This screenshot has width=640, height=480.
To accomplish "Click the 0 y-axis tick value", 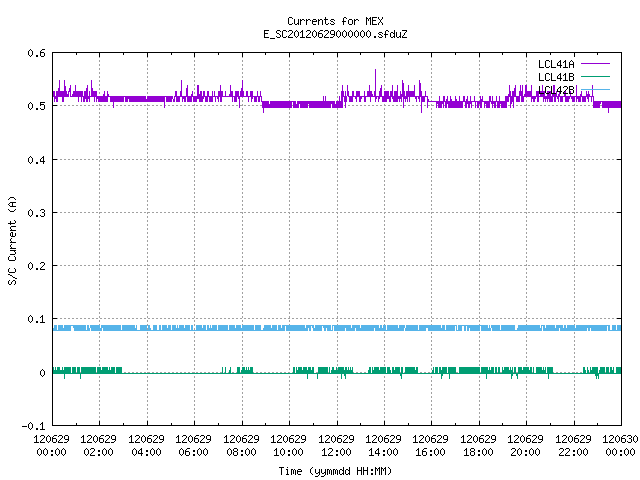I will click(x=42, y=373).
